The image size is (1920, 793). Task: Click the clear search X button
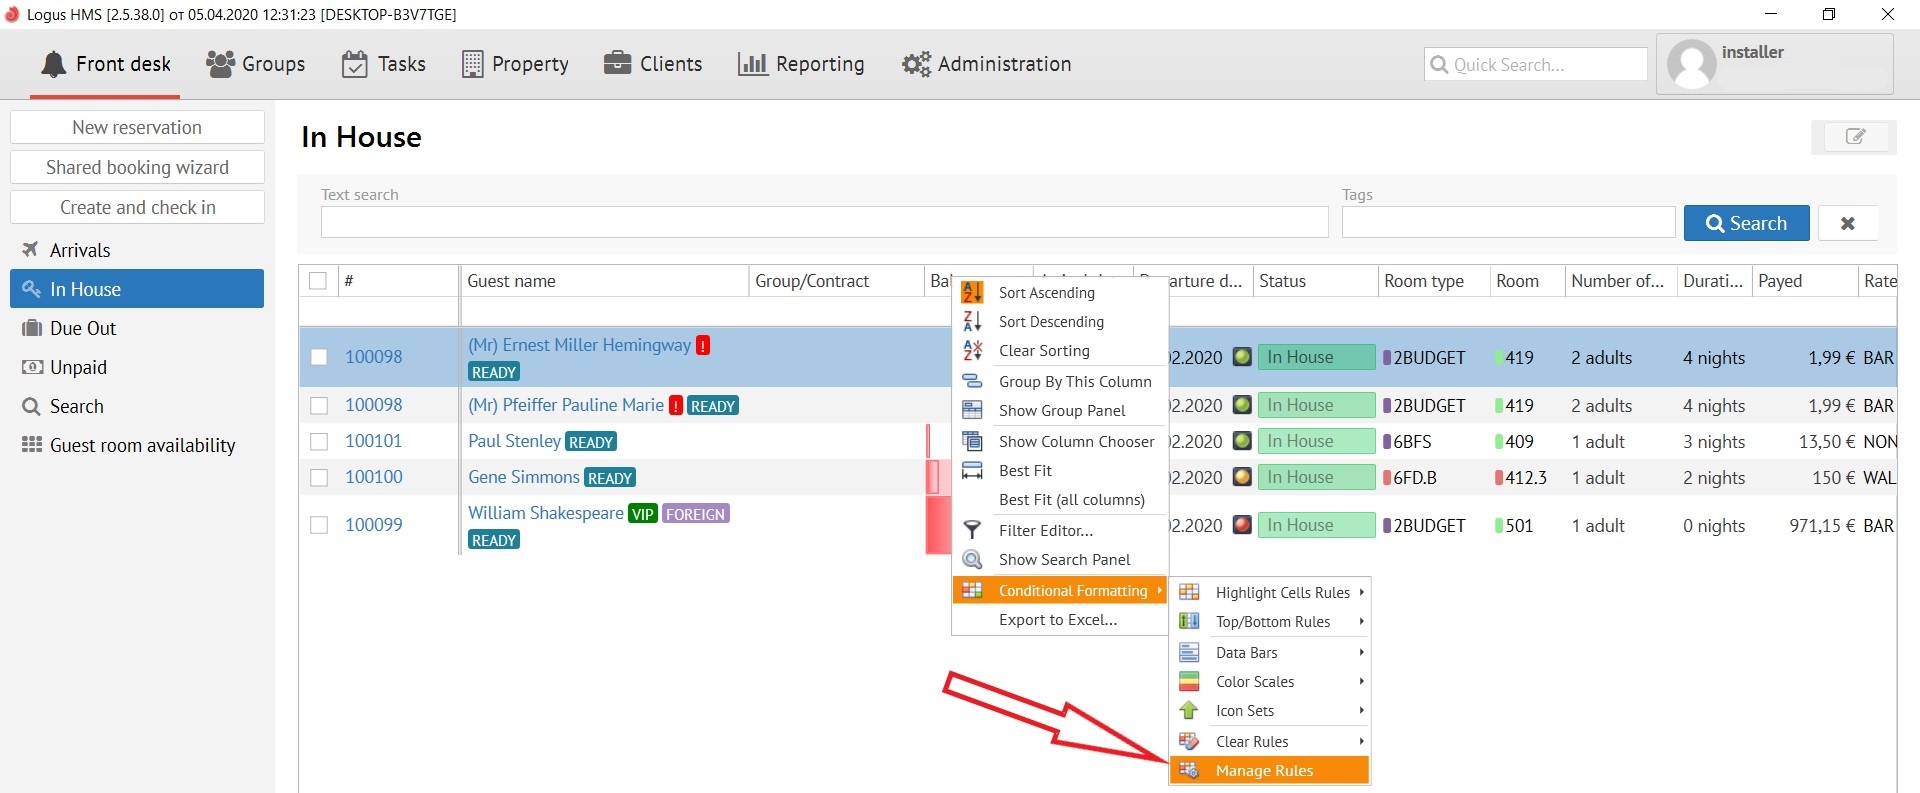1847,223
